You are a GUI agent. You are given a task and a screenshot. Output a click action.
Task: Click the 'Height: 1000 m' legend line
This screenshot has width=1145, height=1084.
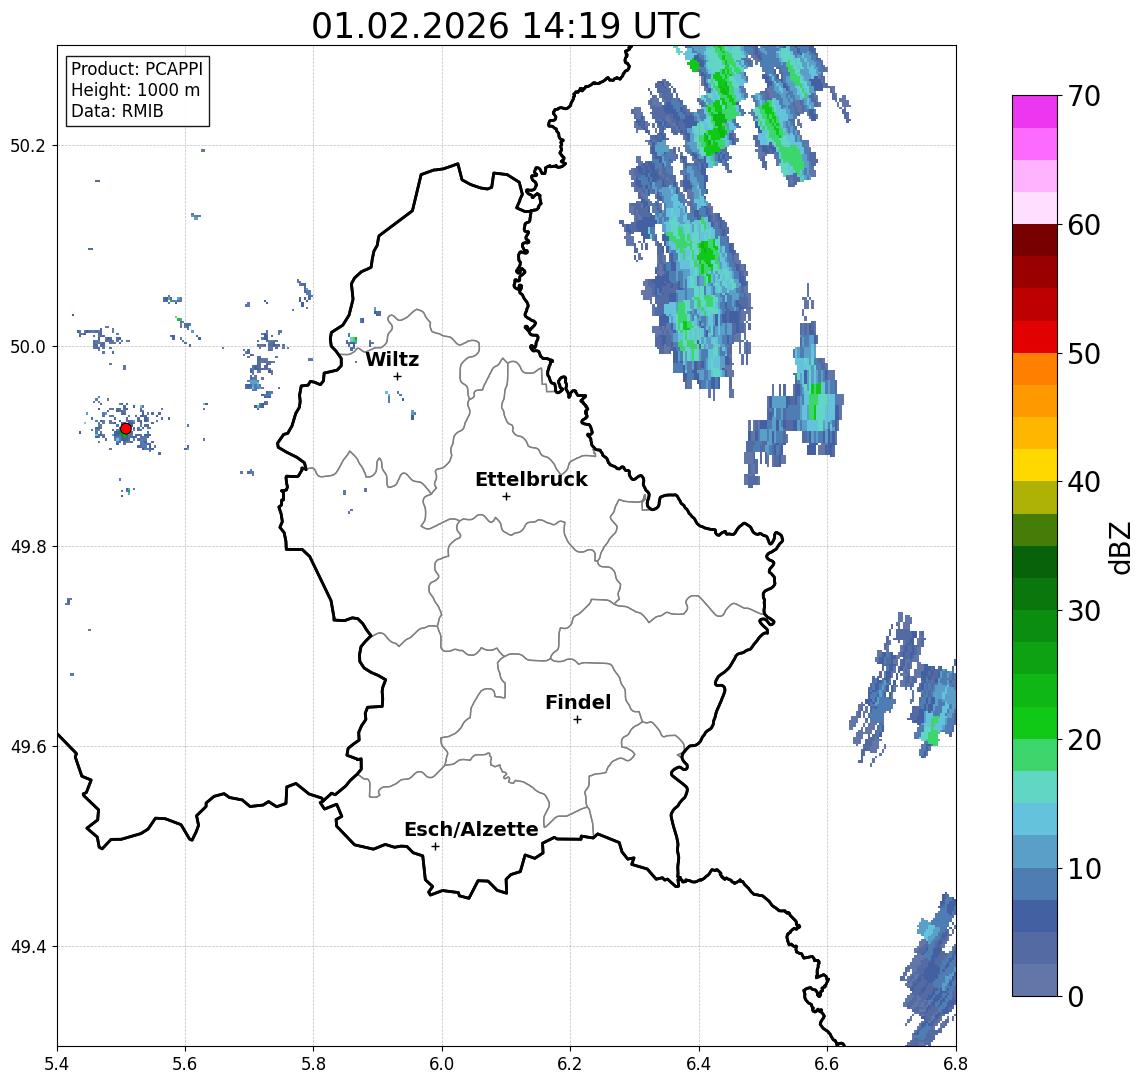click(135, 90)
